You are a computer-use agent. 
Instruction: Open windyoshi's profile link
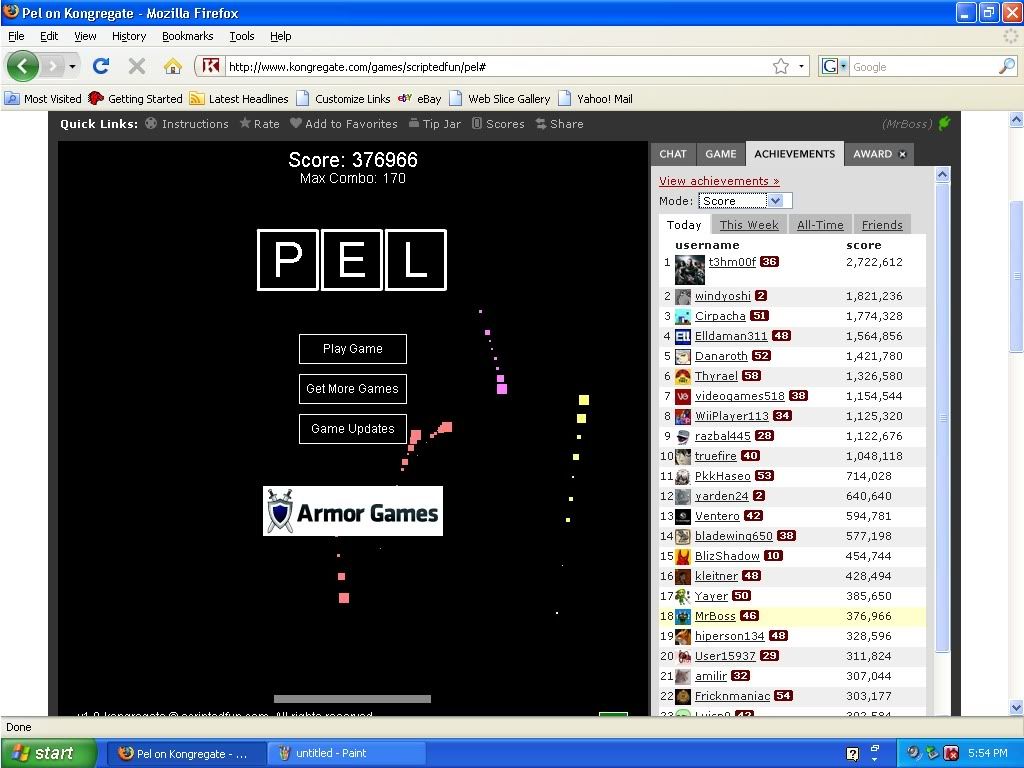pos(723,296)
